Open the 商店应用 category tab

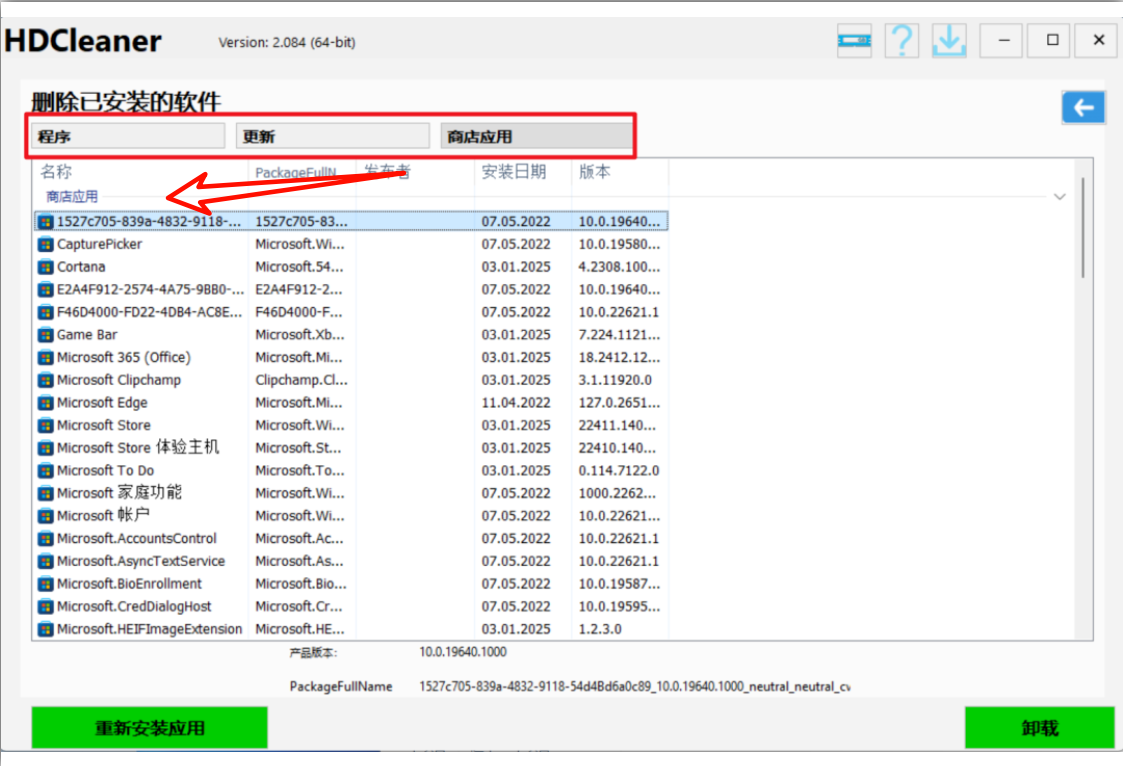537,135
